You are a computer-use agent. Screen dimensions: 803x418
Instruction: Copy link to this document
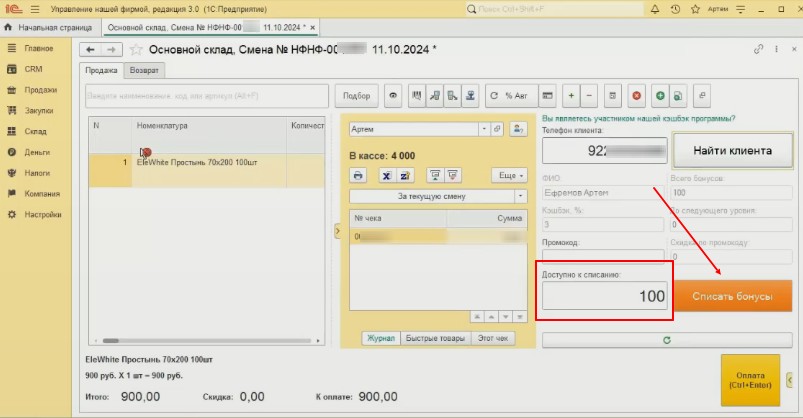(x=758, y=49)
